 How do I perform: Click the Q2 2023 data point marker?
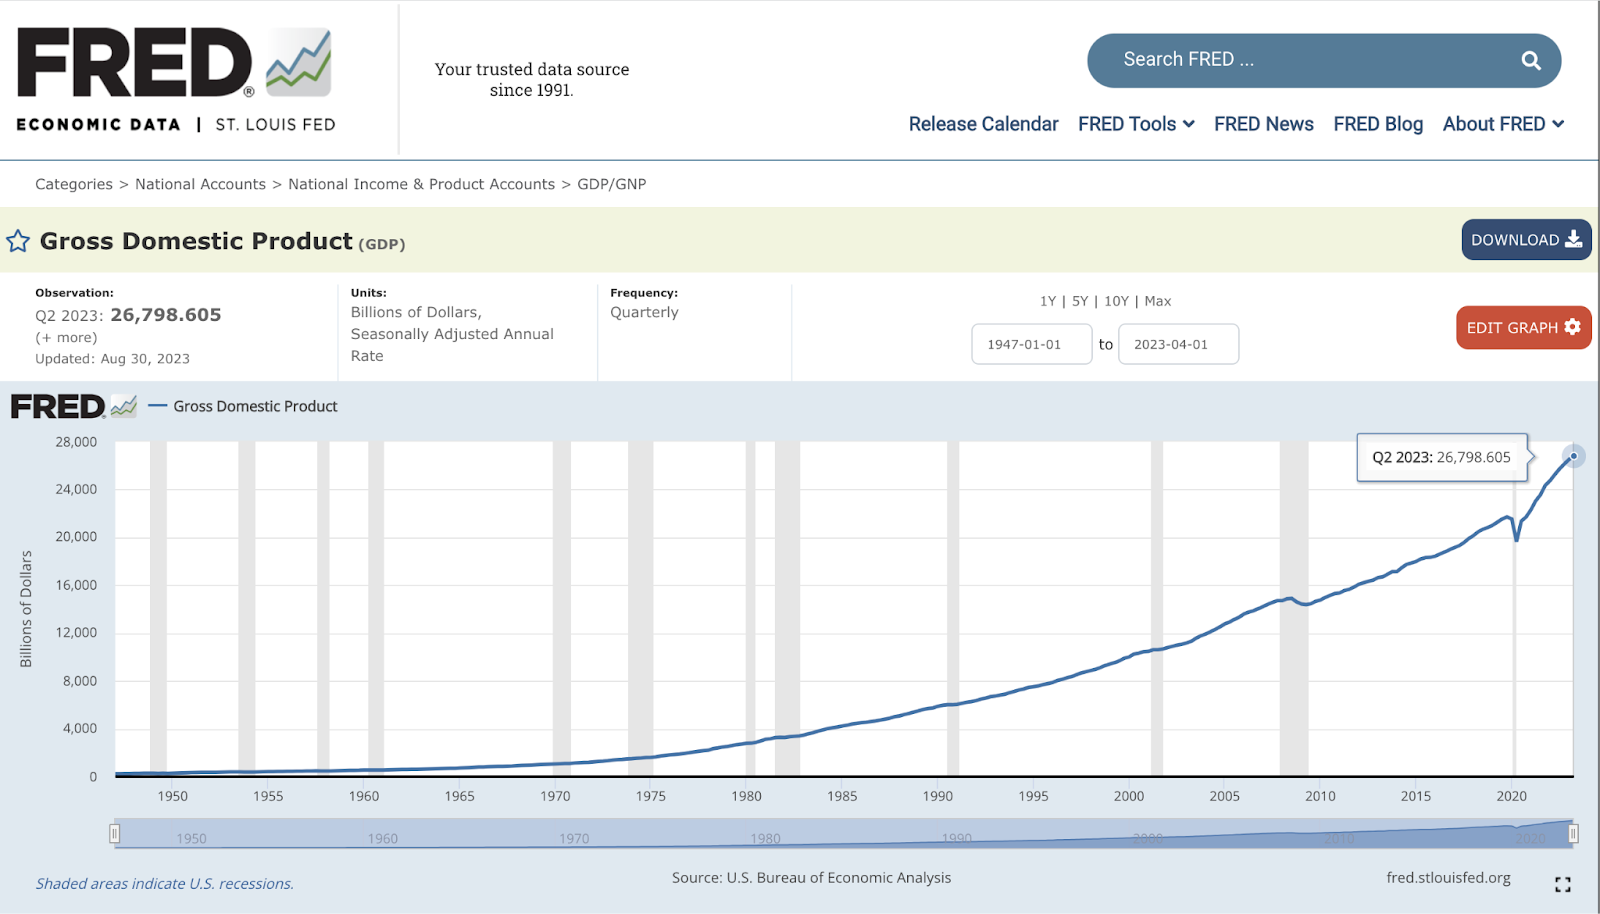click(x=1573, y=456)
